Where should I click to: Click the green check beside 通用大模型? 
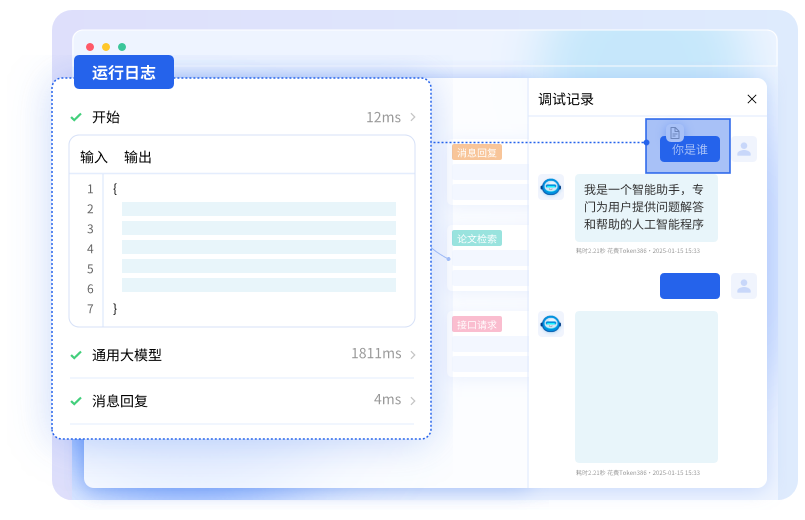pyautogui.click(x=76, y=355)
